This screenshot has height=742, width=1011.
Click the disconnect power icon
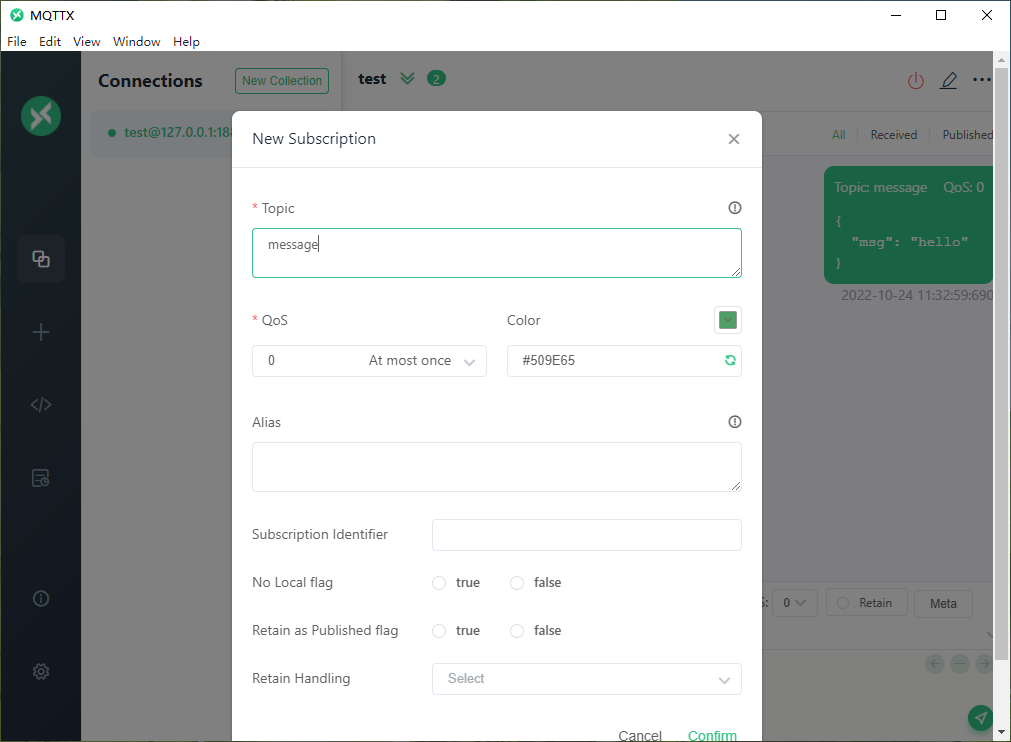pos(916,81)
